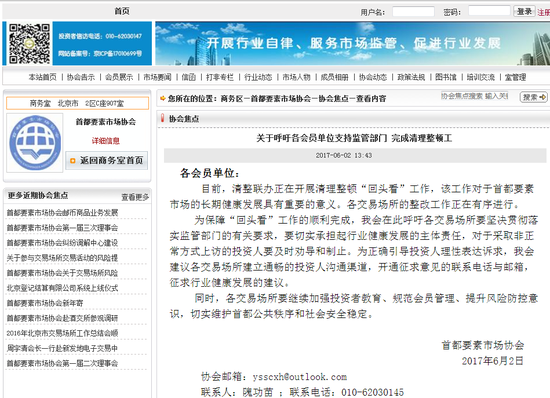
Task: Open article 首都要素市场协会第一届三次理事会
Action: point(62,228)
